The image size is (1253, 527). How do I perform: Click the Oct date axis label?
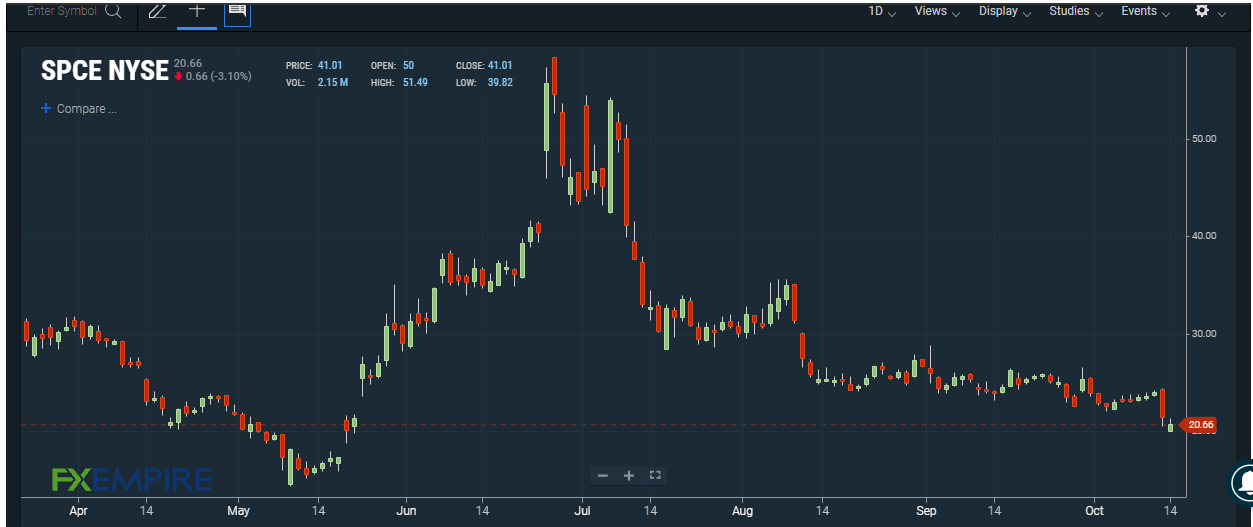[x=1095, y=511]
